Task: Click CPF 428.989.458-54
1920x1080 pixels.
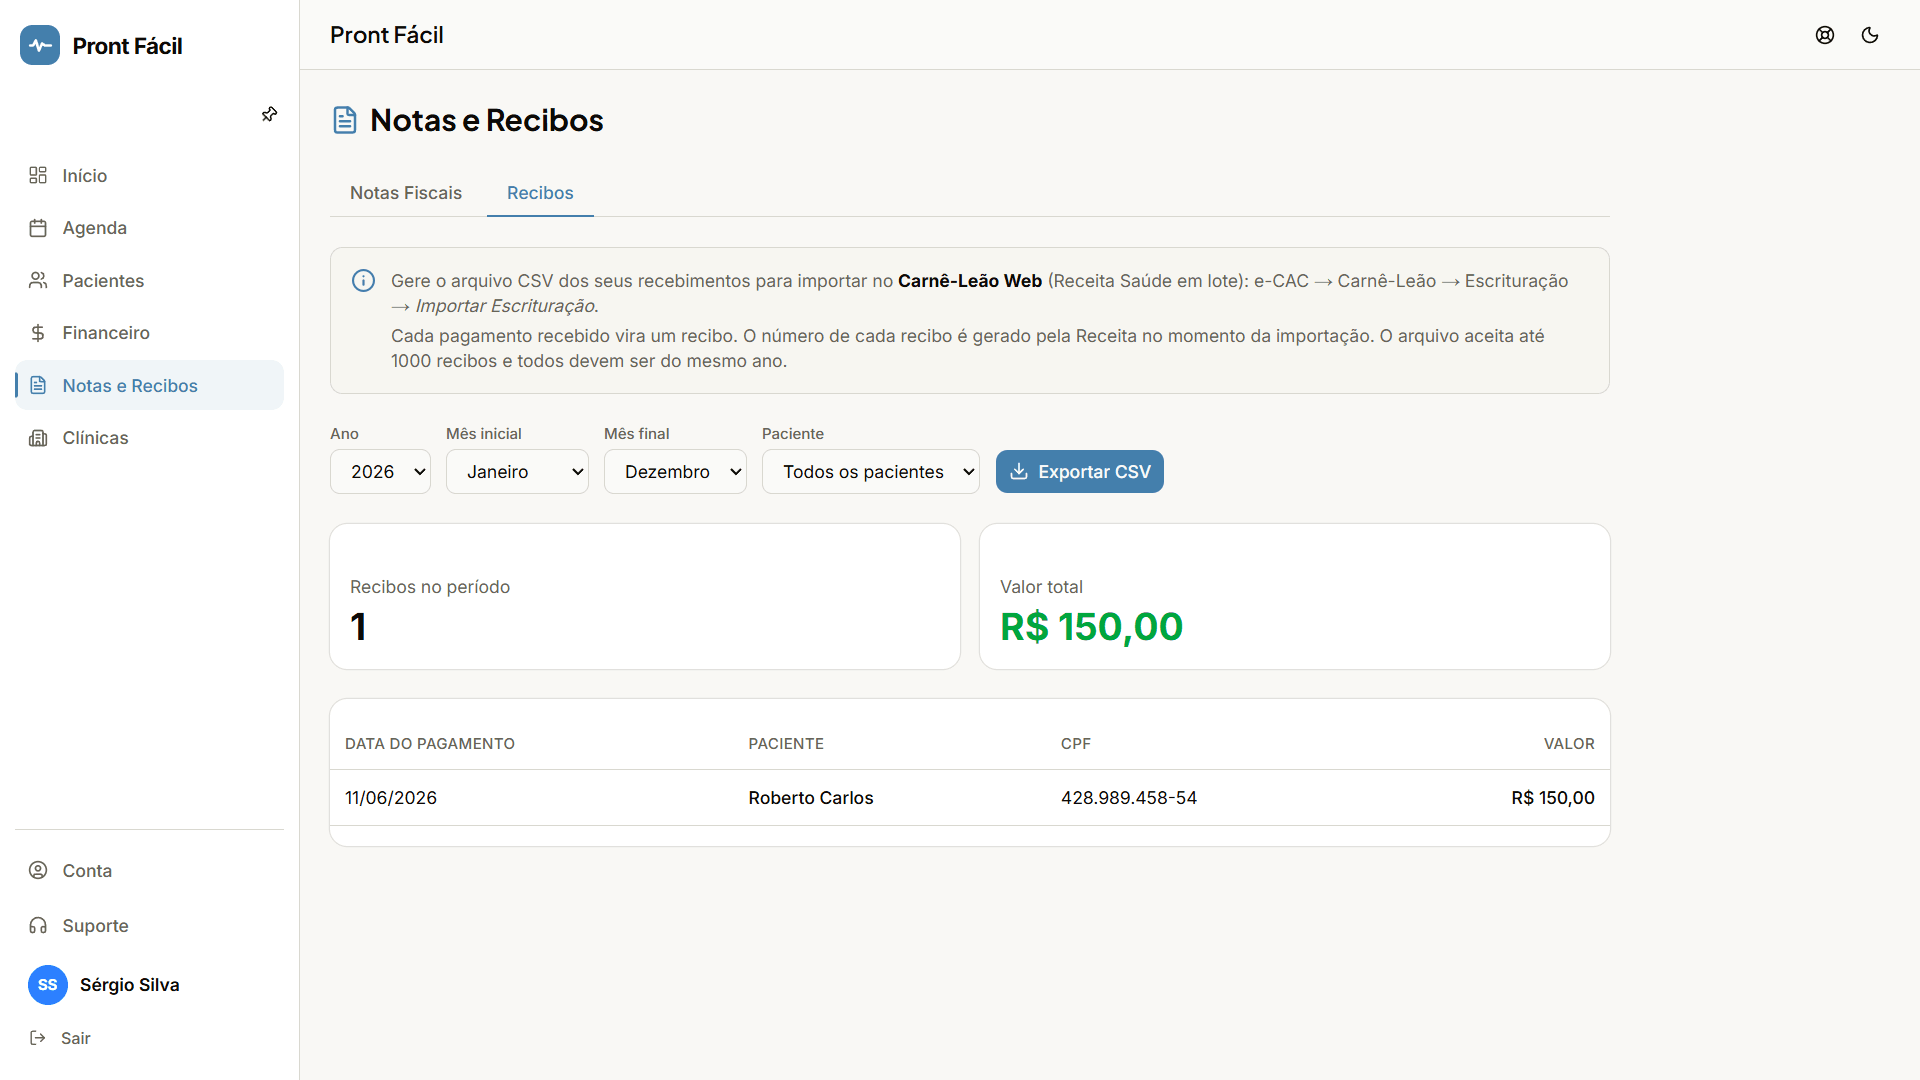Action: pos(1129,798)
